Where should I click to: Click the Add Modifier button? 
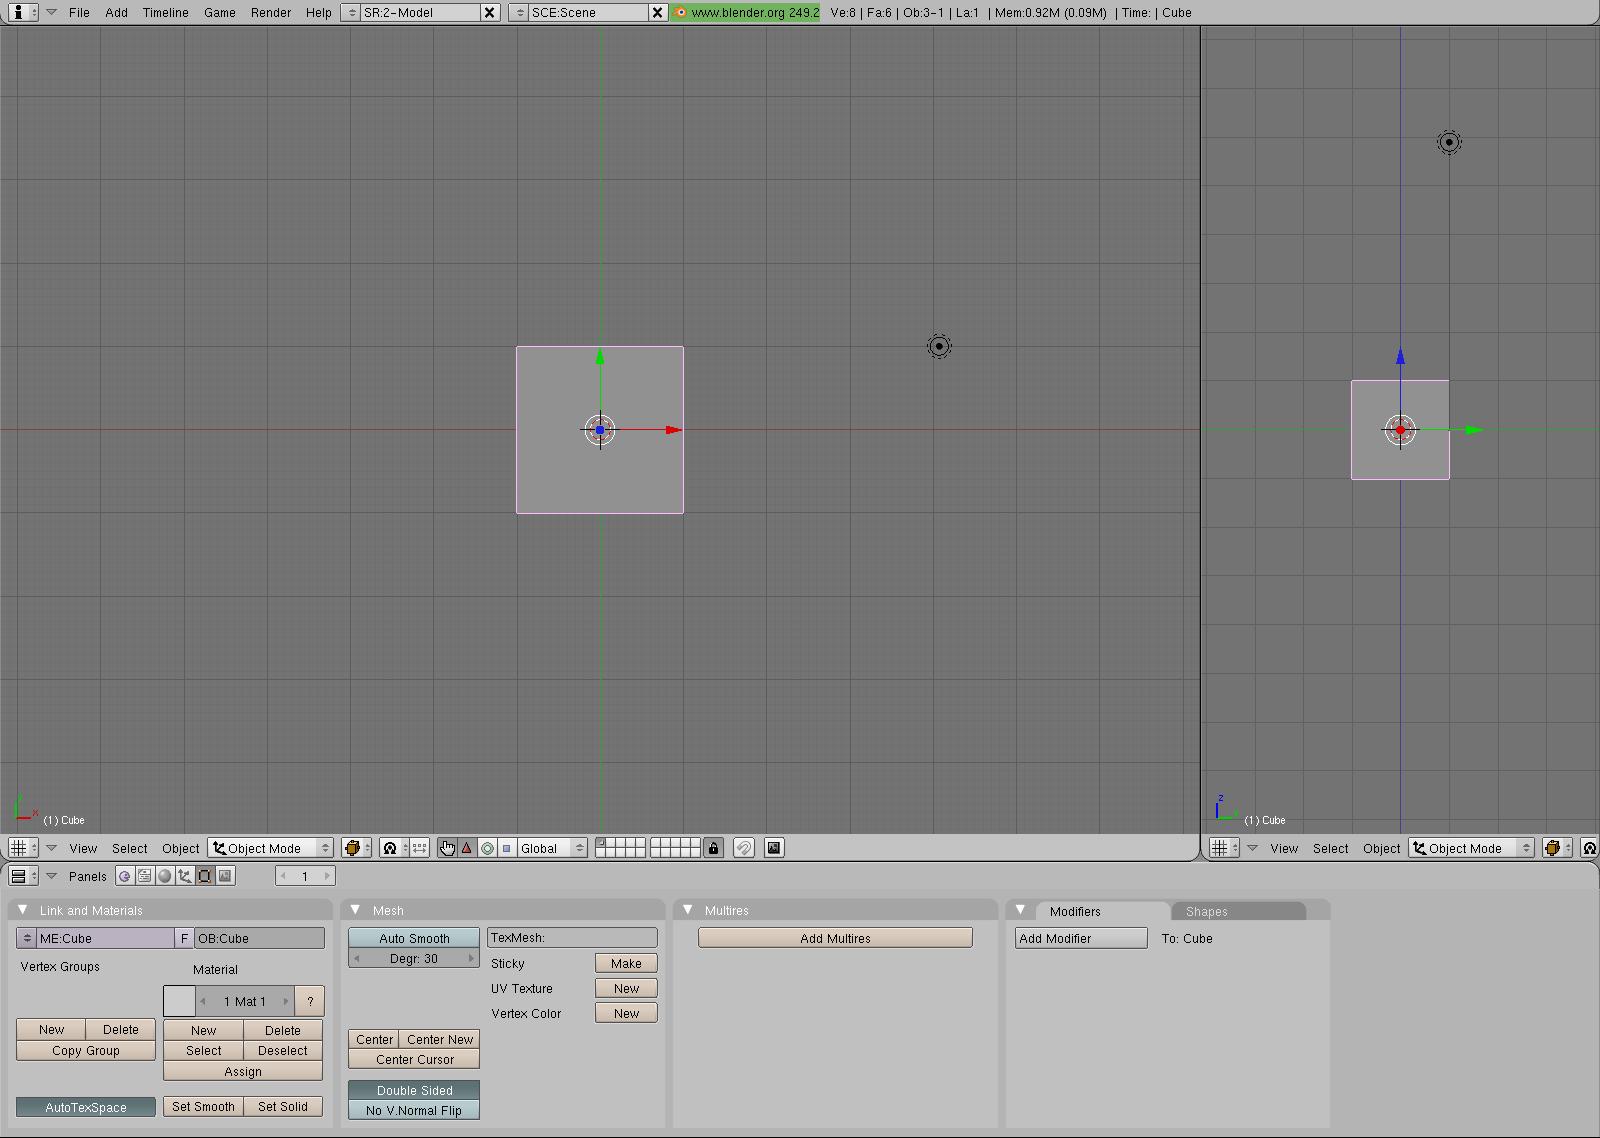coord(1080,938)
